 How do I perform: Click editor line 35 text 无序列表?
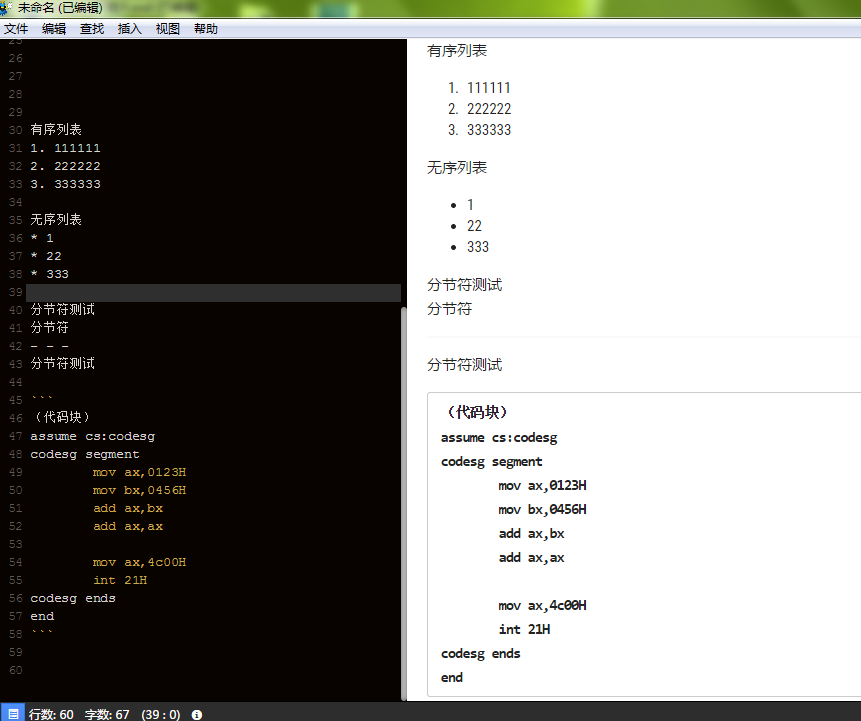click(56, 220)
